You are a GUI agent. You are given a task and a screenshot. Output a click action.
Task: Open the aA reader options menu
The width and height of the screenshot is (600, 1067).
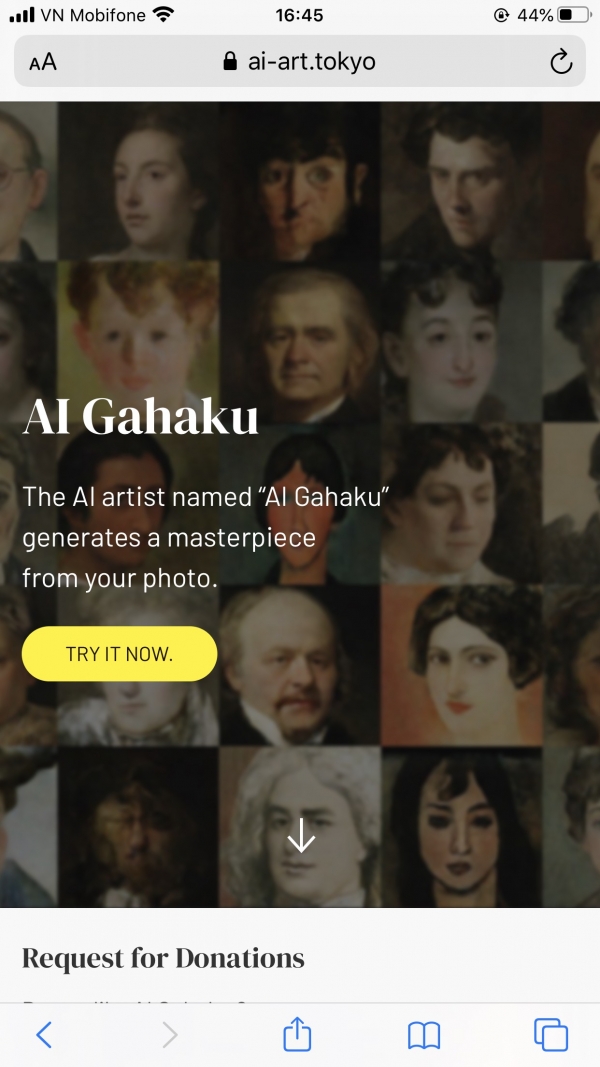tap(43, 63)
